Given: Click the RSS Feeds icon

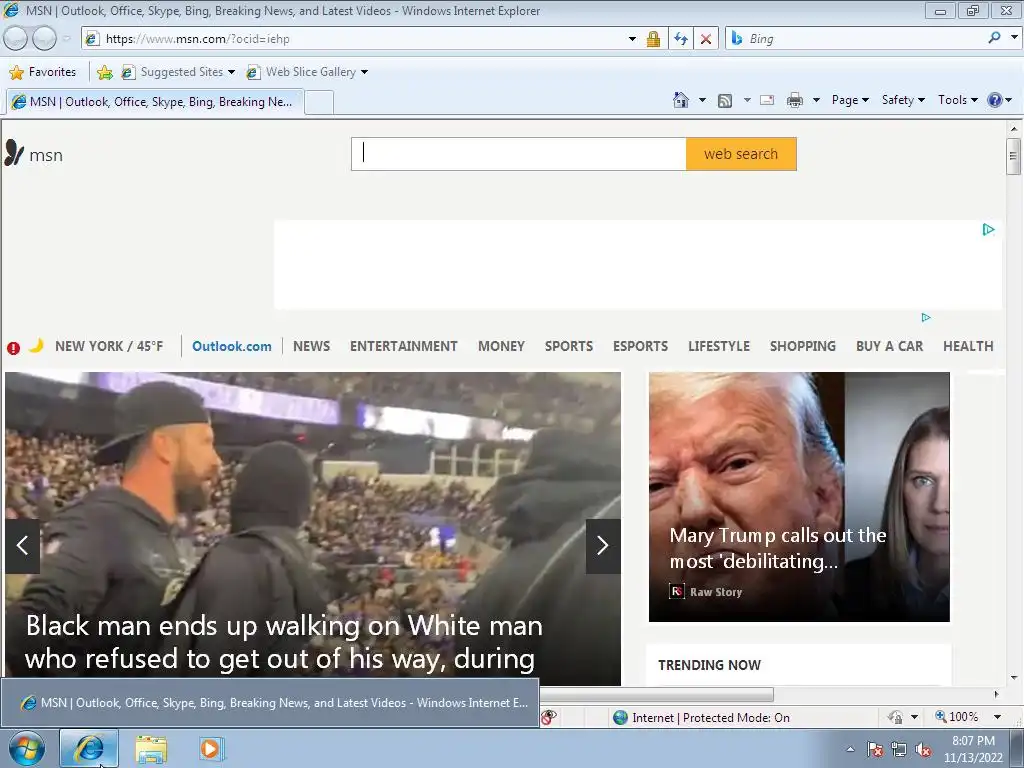Looking at the screenshot, I should [725, 101].
